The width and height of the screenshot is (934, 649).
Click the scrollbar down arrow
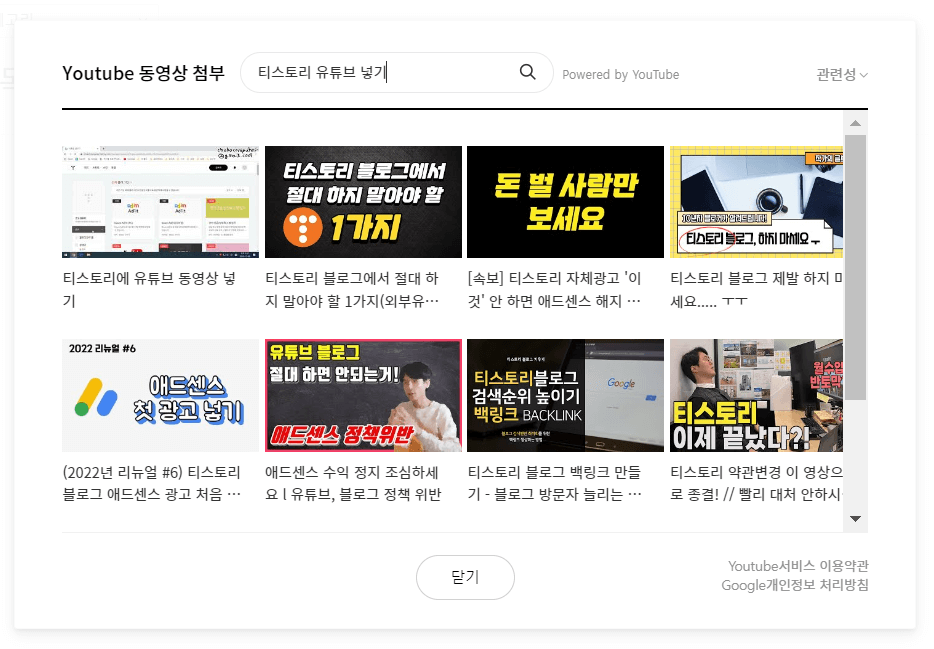point(855,519)
